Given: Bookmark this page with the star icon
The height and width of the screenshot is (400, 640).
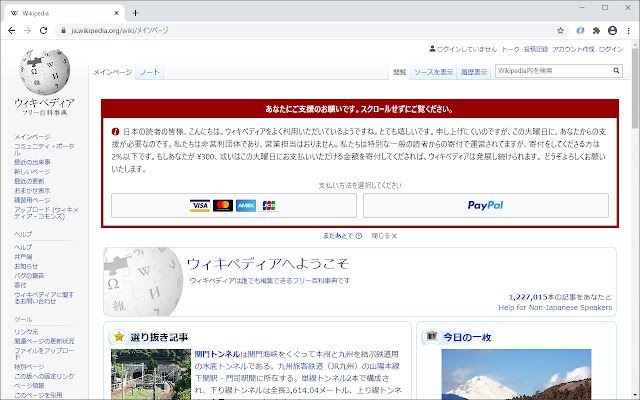Looking at the screenshot, I should (x=560, y=31).
